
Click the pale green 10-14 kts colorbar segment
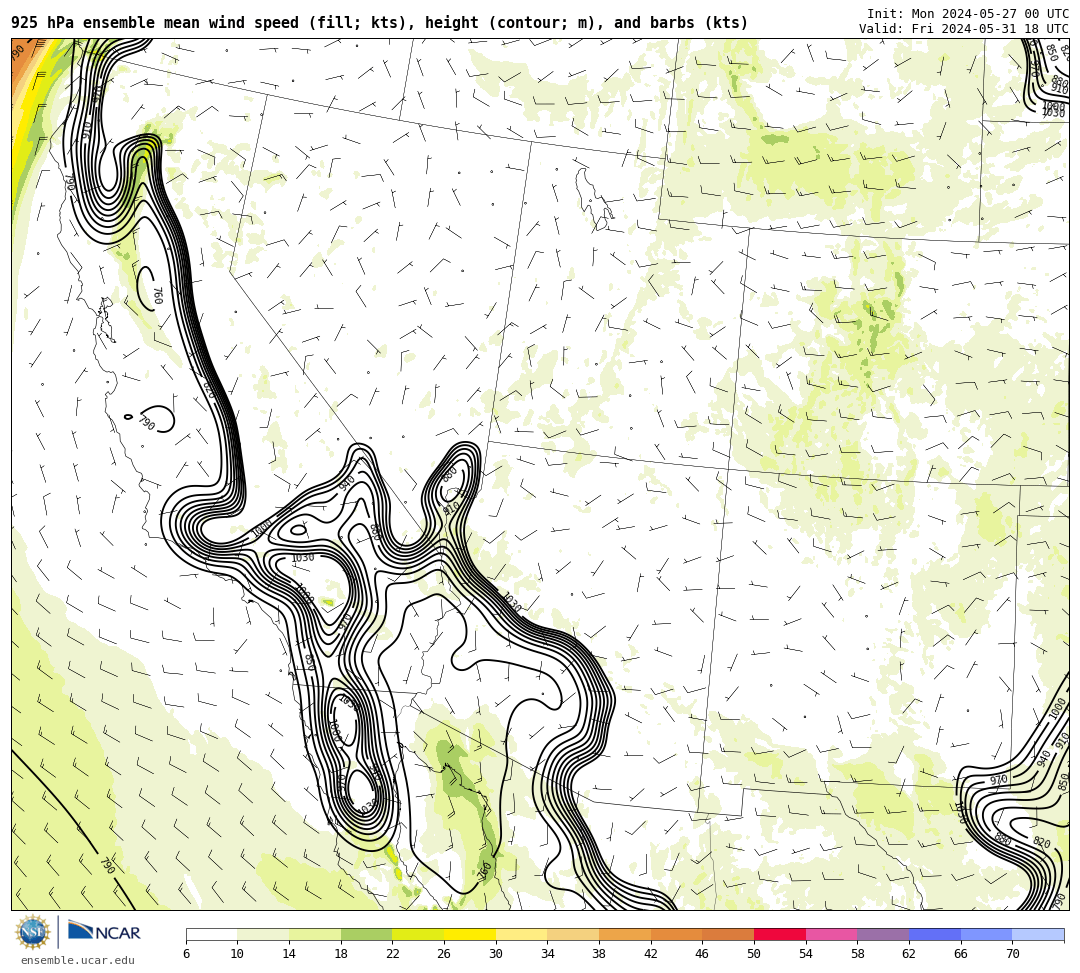263,934
